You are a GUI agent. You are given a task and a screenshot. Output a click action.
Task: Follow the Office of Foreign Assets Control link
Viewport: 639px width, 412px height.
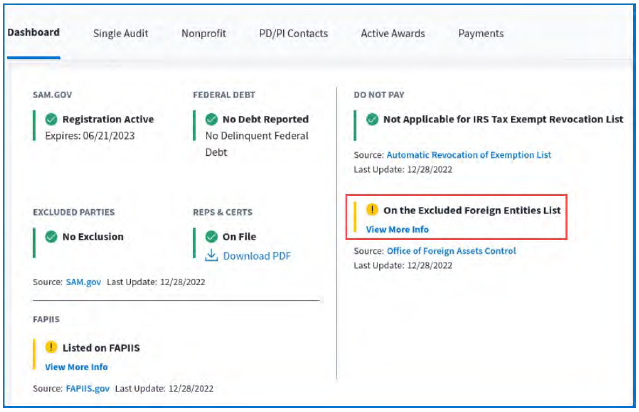coord(451,251)
